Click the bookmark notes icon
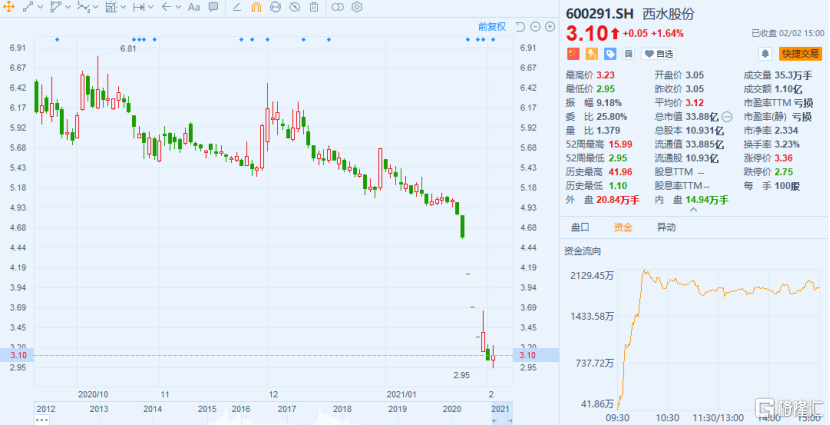Screen dimensions: 830x425 [628, 53]
